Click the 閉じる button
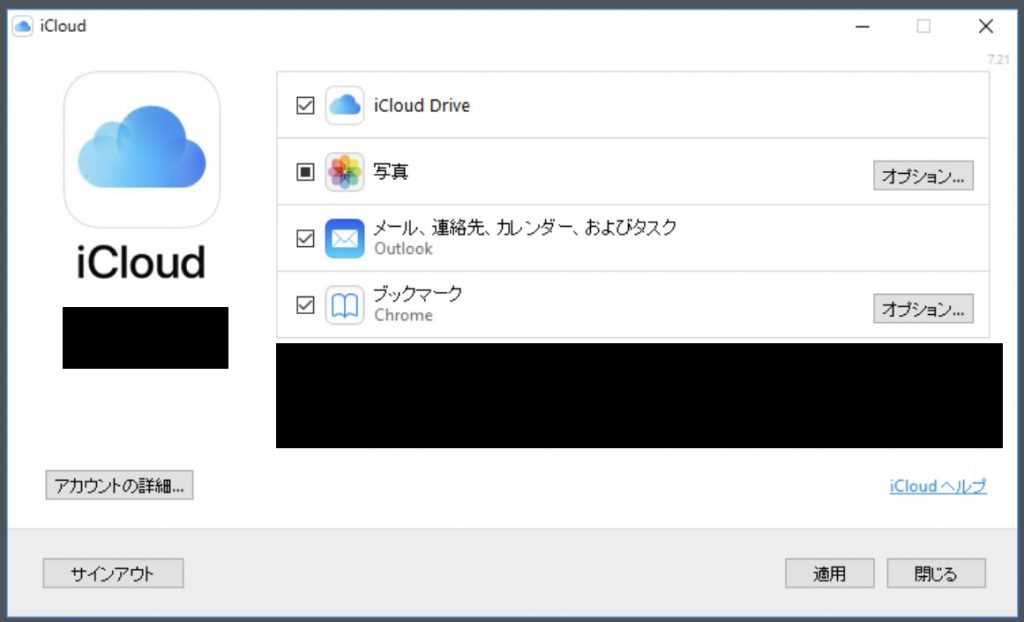This screenshot has height=622, width=1024. [x=936, y=574]
